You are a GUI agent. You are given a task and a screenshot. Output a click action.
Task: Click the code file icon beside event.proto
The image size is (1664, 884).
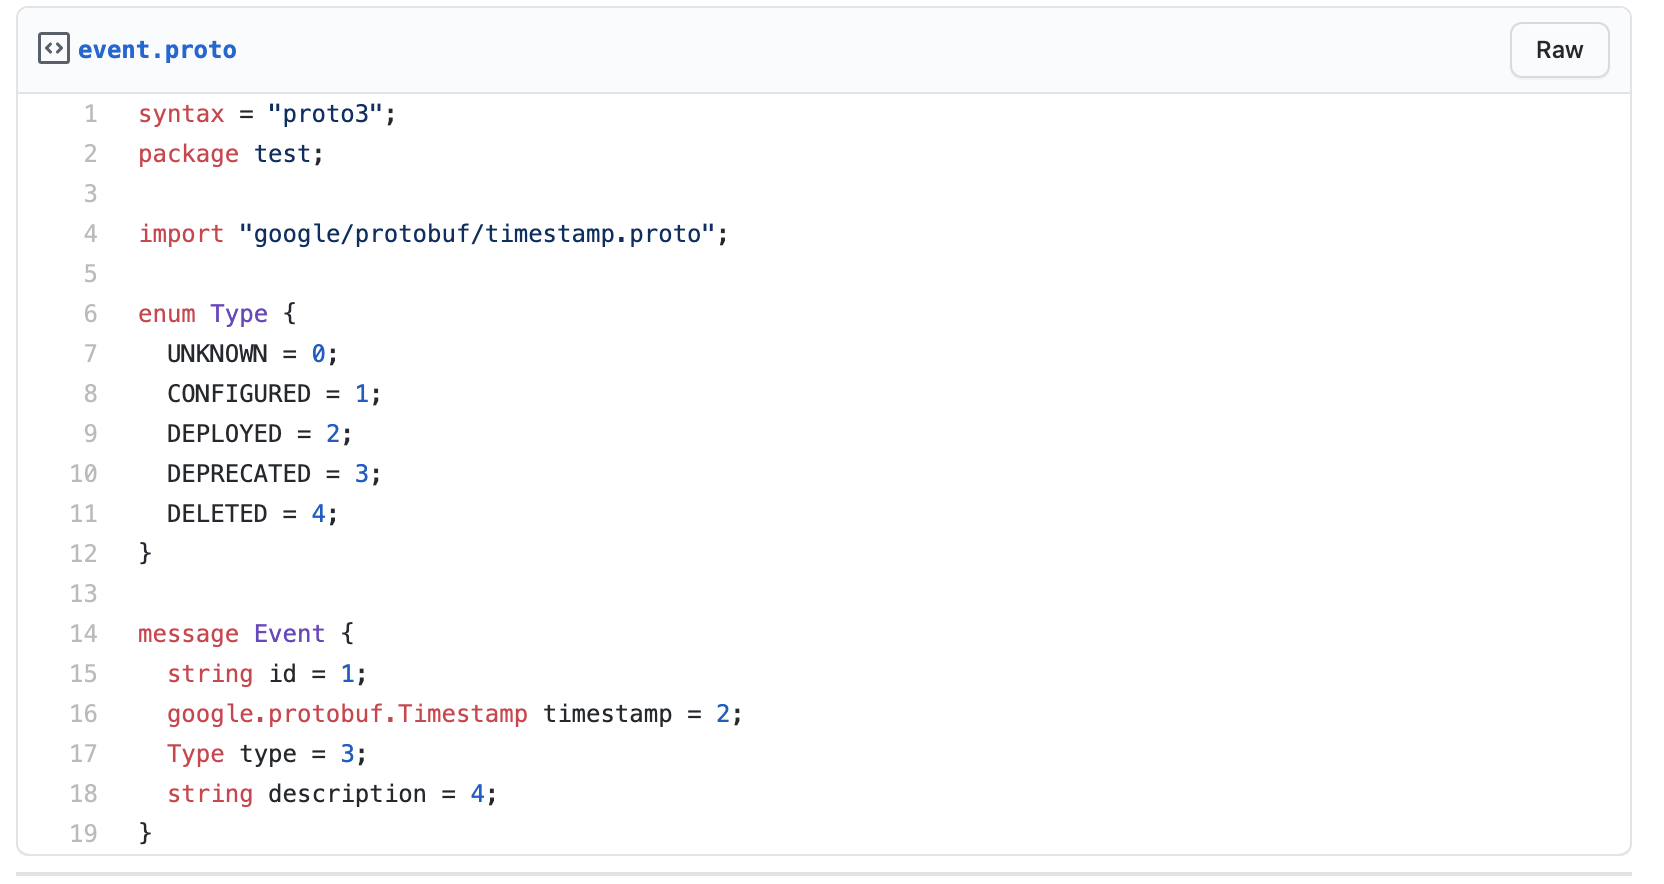coord(53,46)
